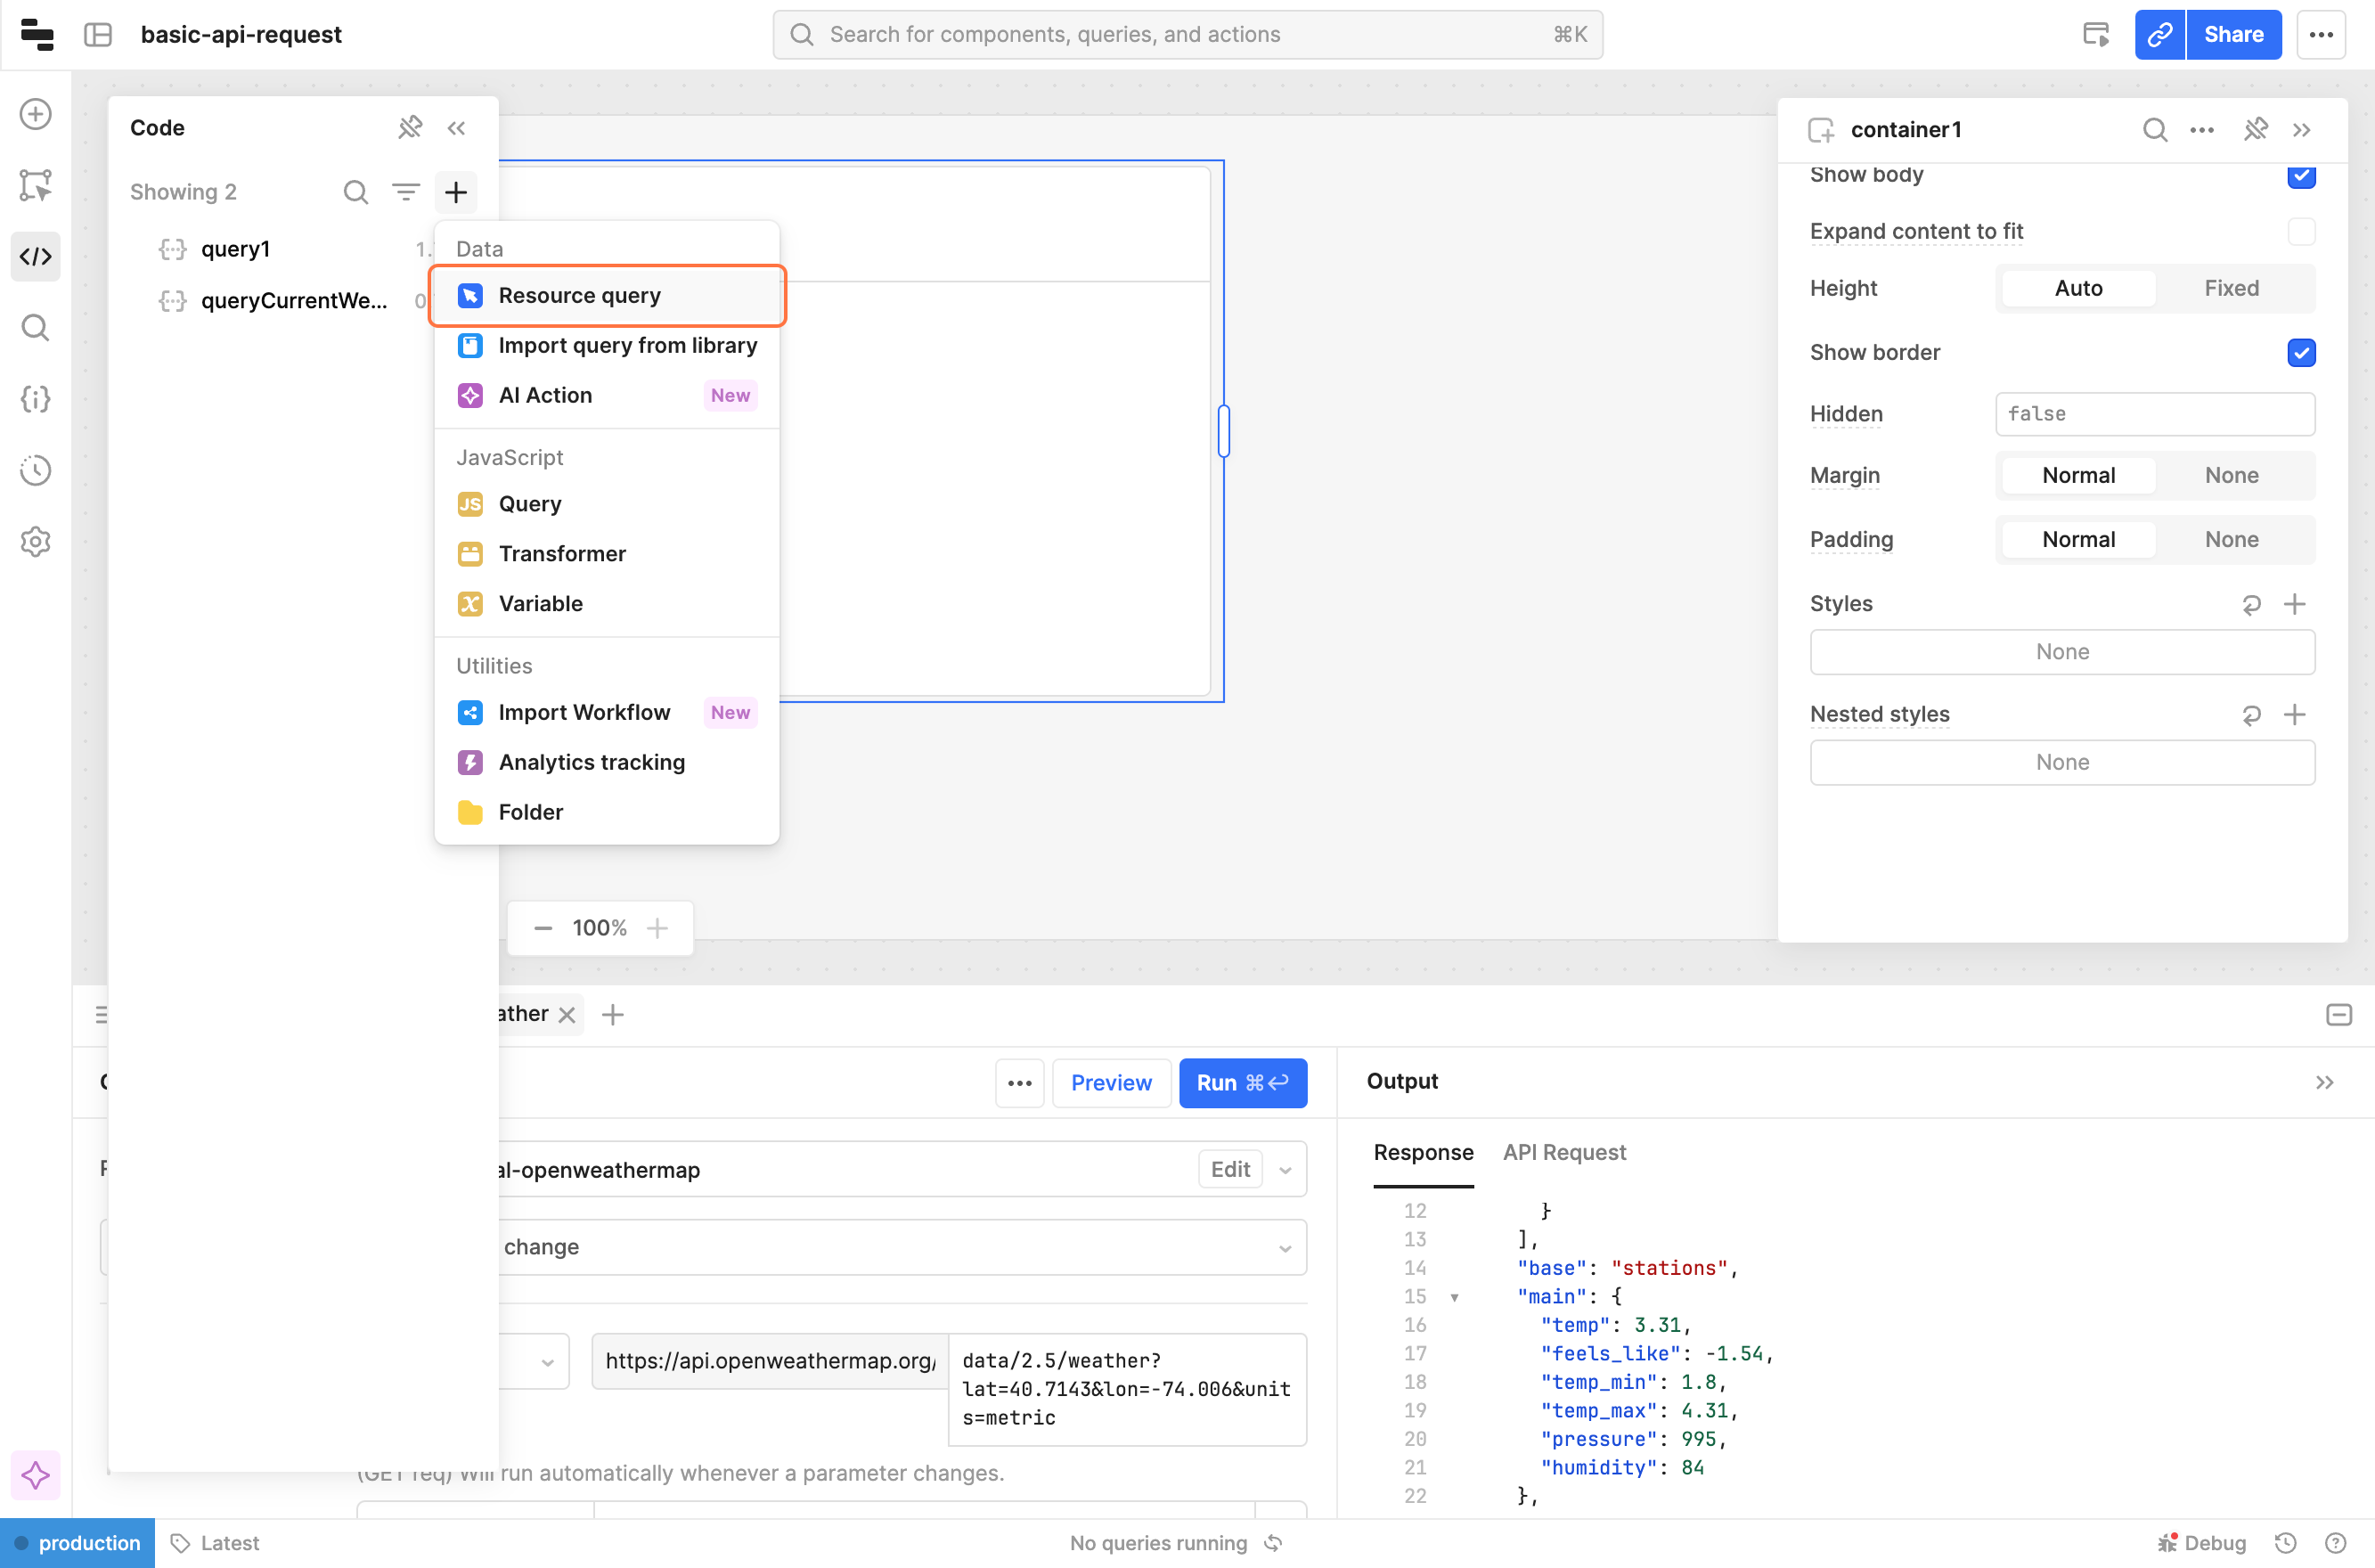Collapse the Code panel with double chevron

[456, 127]
